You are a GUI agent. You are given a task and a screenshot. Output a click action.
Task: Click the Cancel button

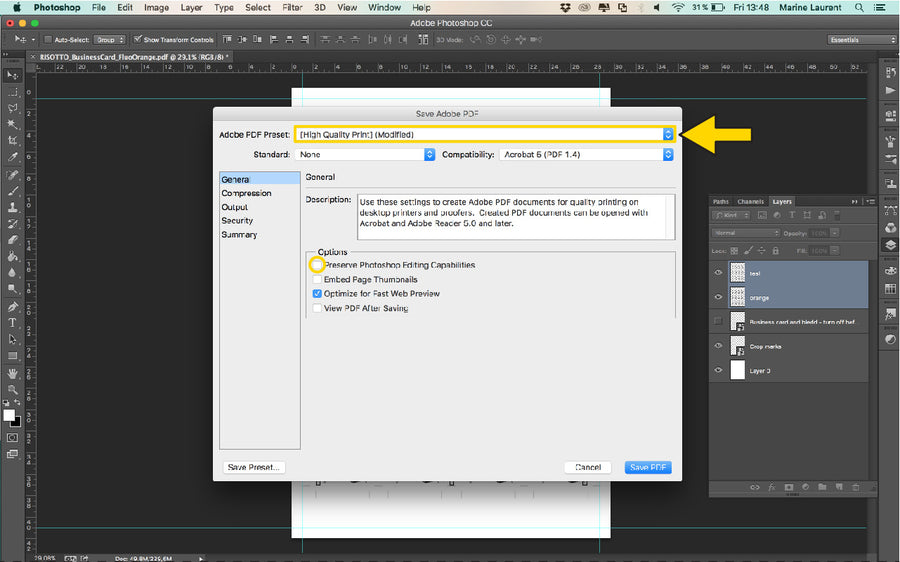point(588,467)
